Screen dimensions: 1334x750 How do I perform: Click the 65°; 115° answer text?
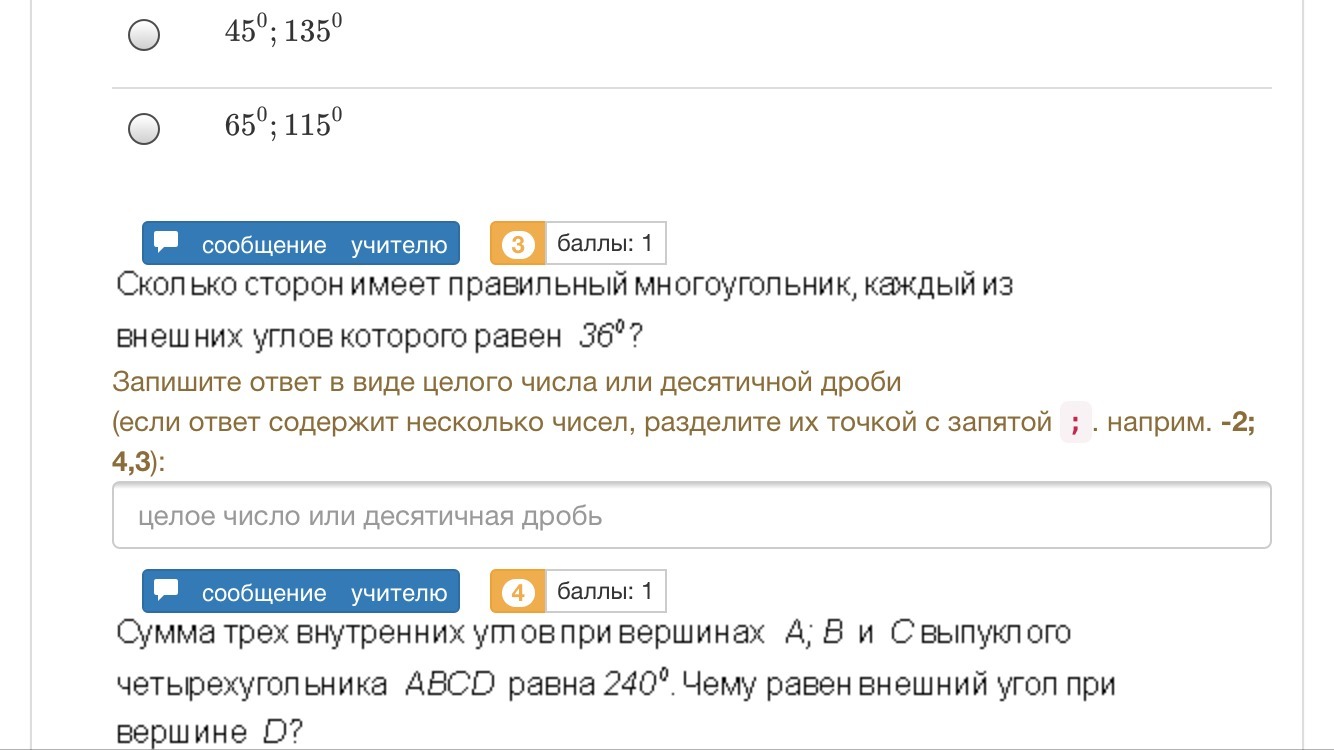pos(284,124)
